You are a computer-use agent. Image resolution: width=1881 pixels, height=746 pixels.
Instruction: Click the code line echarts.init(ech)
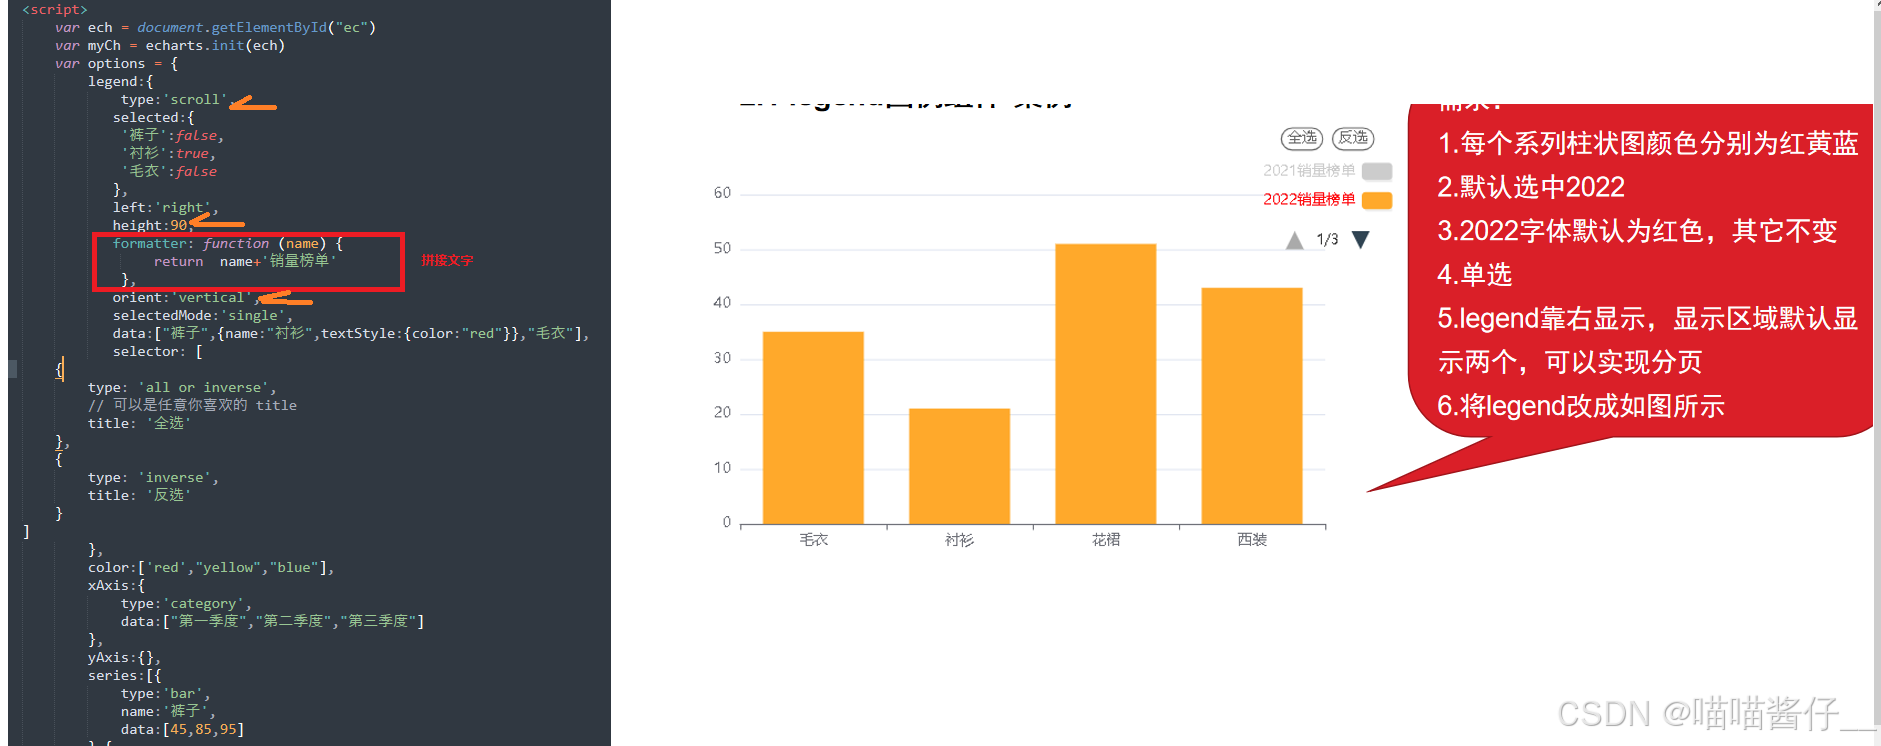tap(170, 46)
